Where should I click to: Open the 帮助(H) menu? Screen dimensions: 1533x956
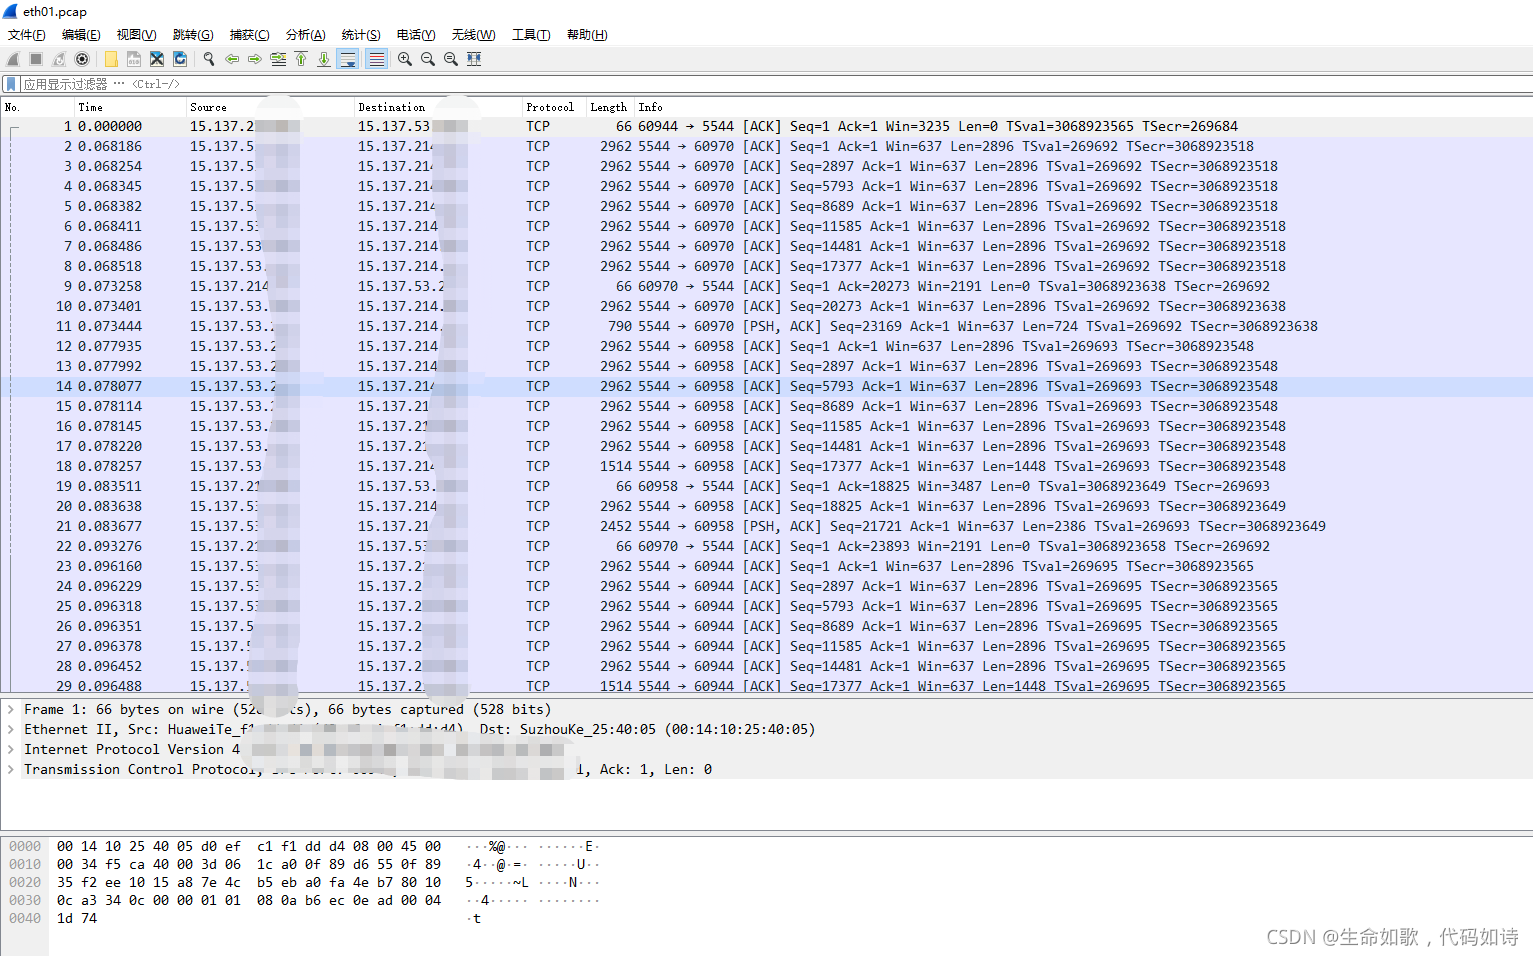(587, 35)
